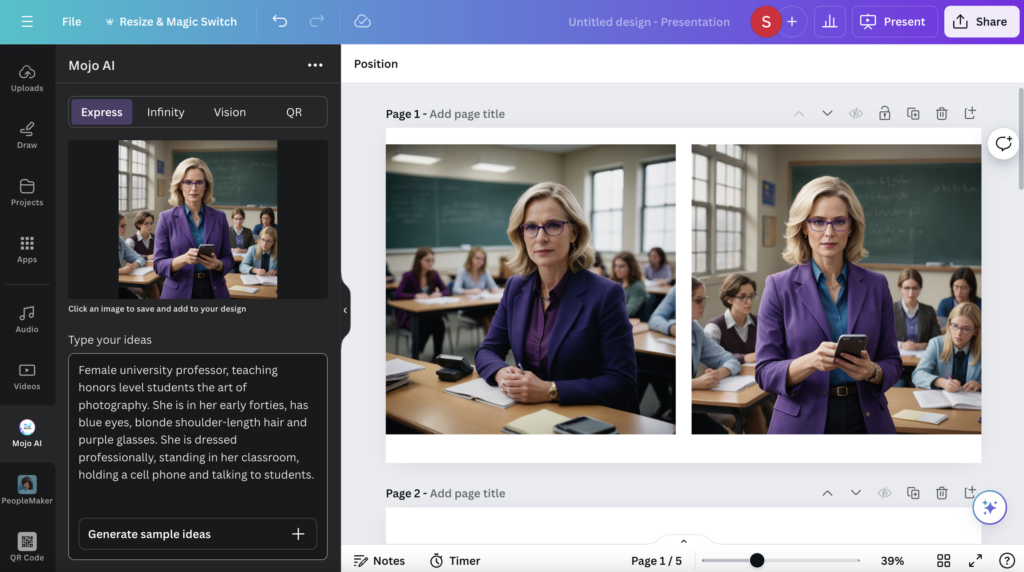Viewport: 1024px width, 572px height.
Task: Check cloud save status icon
Action: pos(362,22)
